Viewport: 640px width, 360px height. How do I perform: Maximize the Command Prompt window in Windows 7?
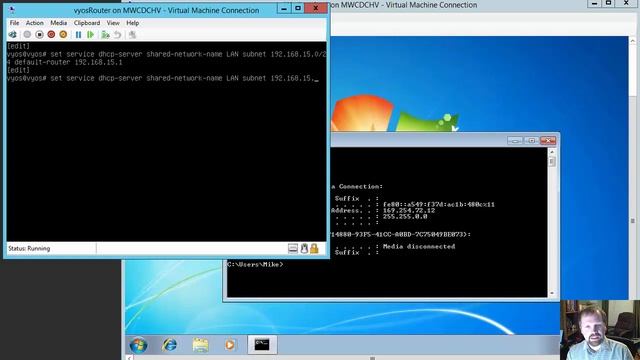pyautogui.click(x=531, y=140)
